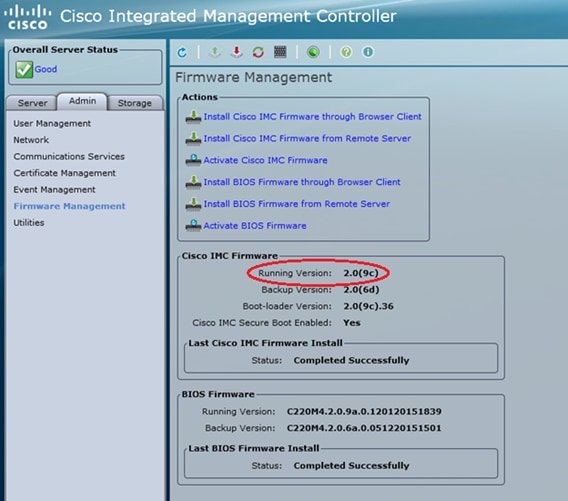
Task: Click the blue Refresh toolbar icon
Action: 182,53
